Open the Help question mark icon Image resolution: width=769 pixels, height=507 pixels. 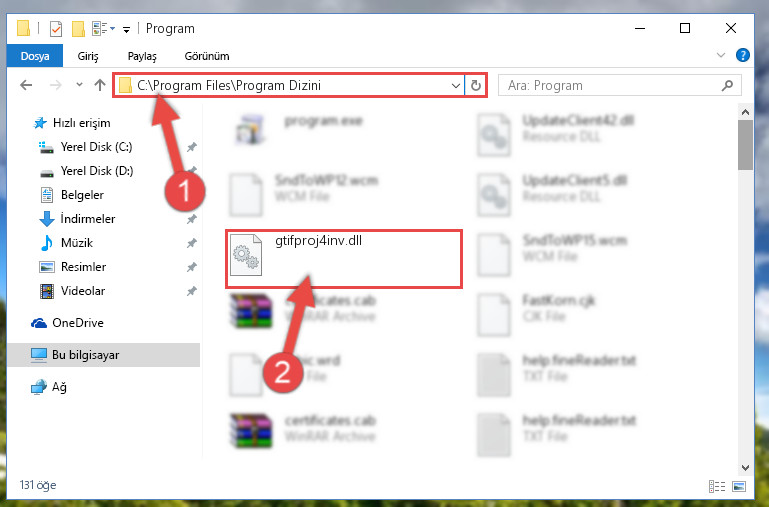coord(743,55)
